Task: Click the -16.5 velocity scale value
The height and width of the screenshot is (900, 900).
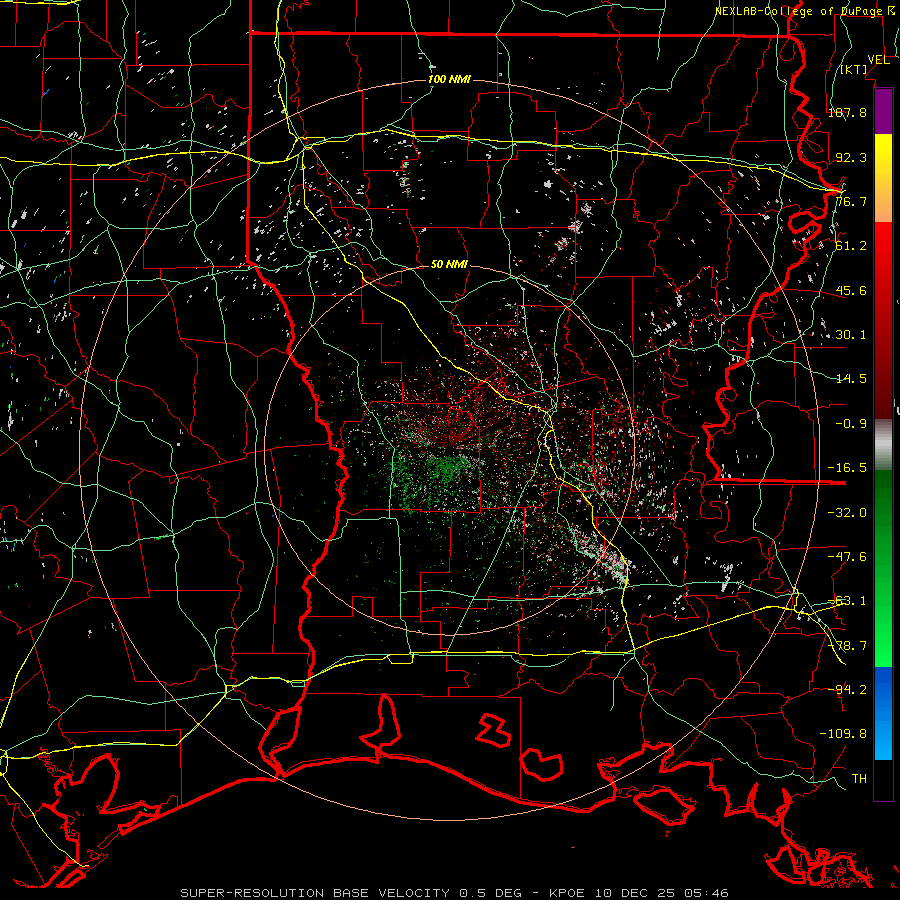Action: pos(847,468)
